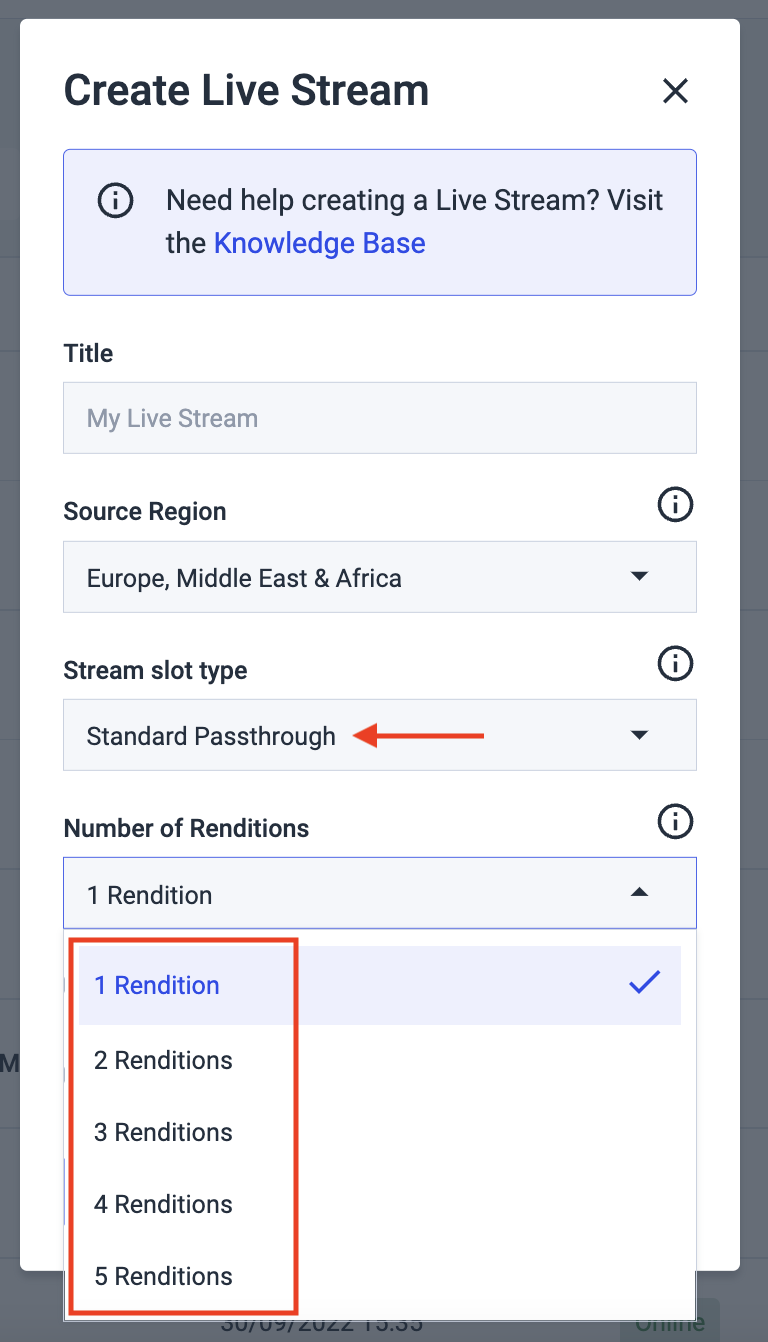Click the Number of Renditions info icon
Viewport: 768px width, 1342px height.
[675, 821]
